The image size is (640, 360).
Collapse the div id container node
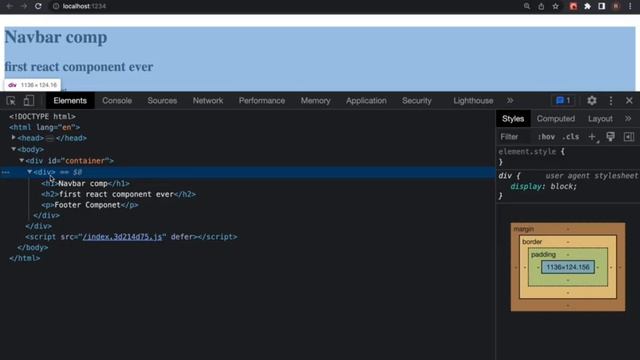tap(22, 160)
